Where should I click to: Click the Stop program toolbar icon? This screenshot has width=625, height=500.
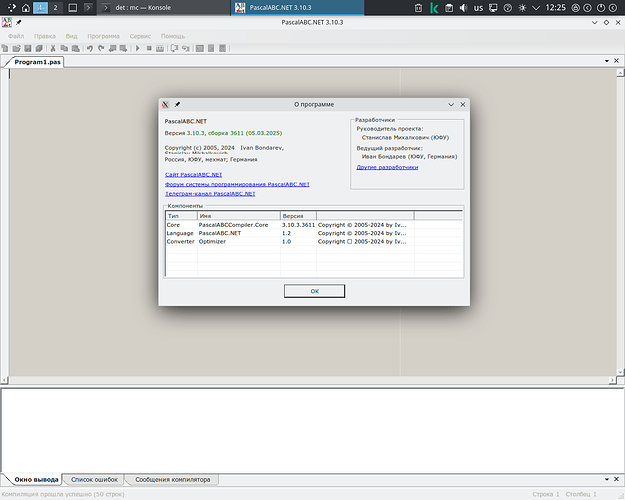coord(149,48)
